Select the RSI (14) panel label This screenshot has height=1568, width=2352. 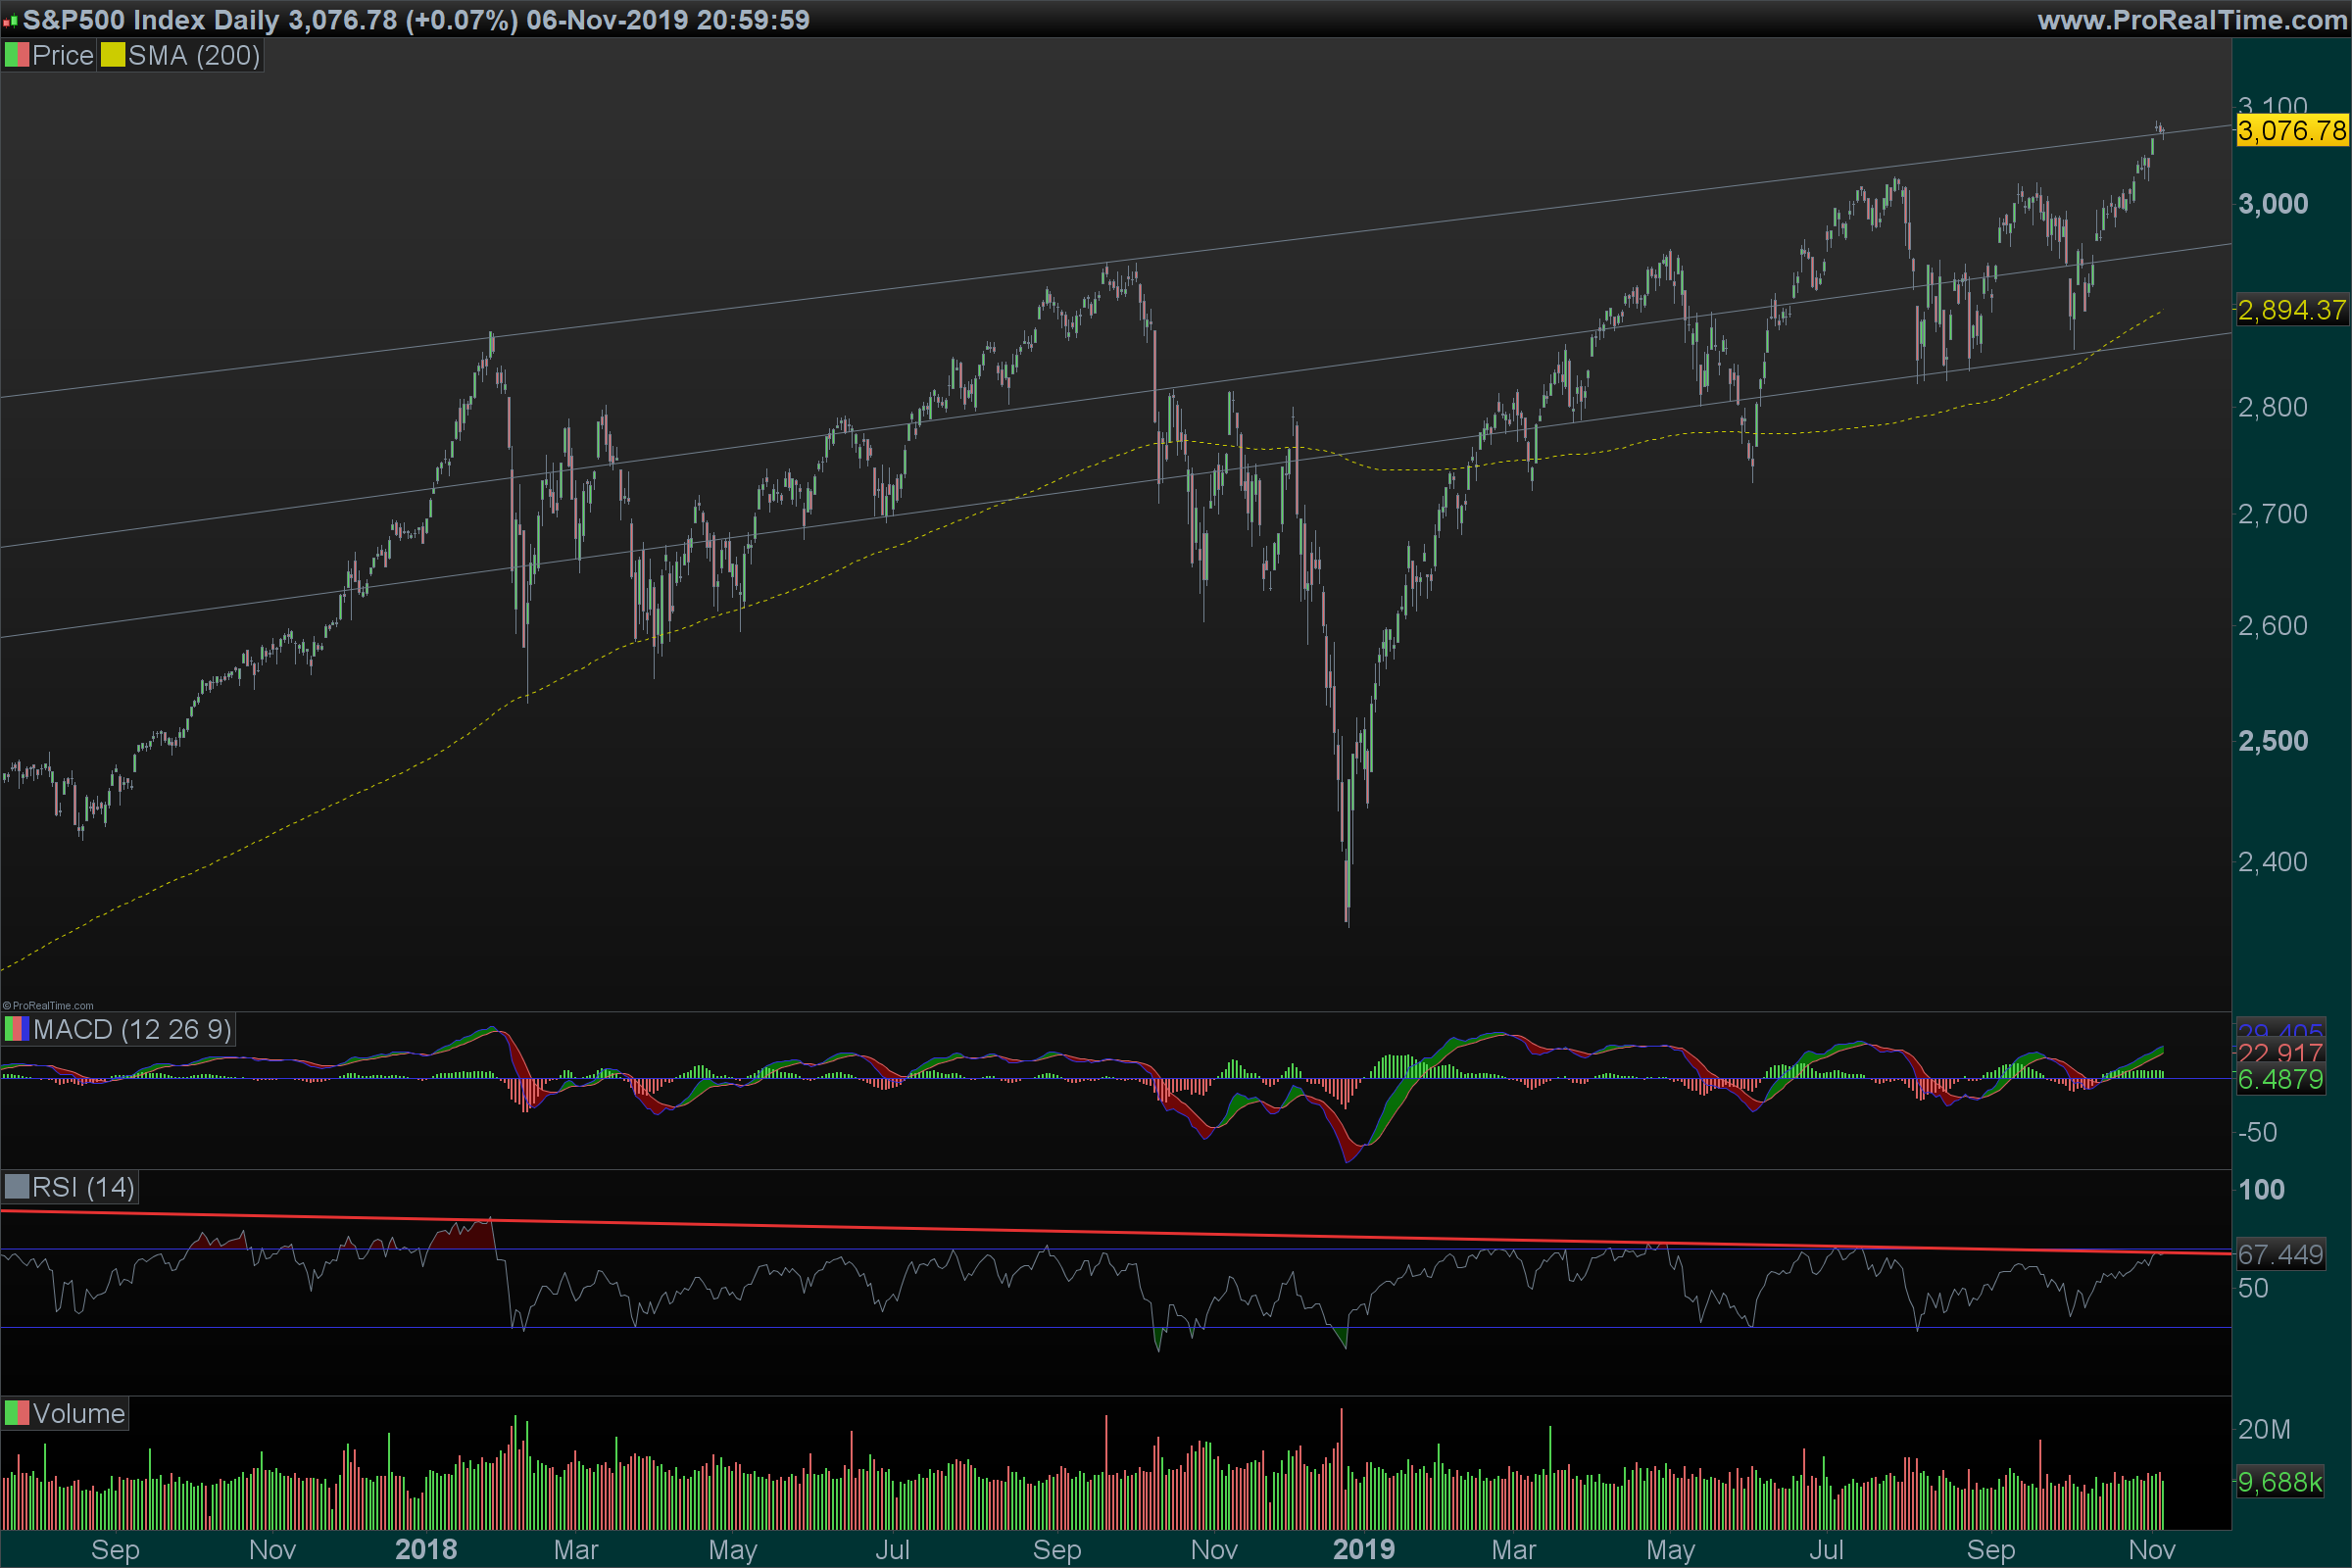[83, 1187]
